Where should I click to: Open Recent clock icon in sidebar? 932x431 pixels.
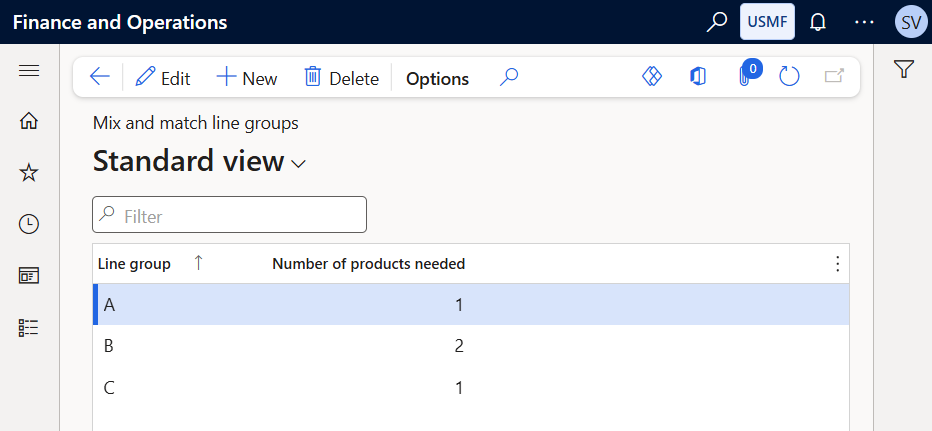pyautogui.click(x=29, y=224)
